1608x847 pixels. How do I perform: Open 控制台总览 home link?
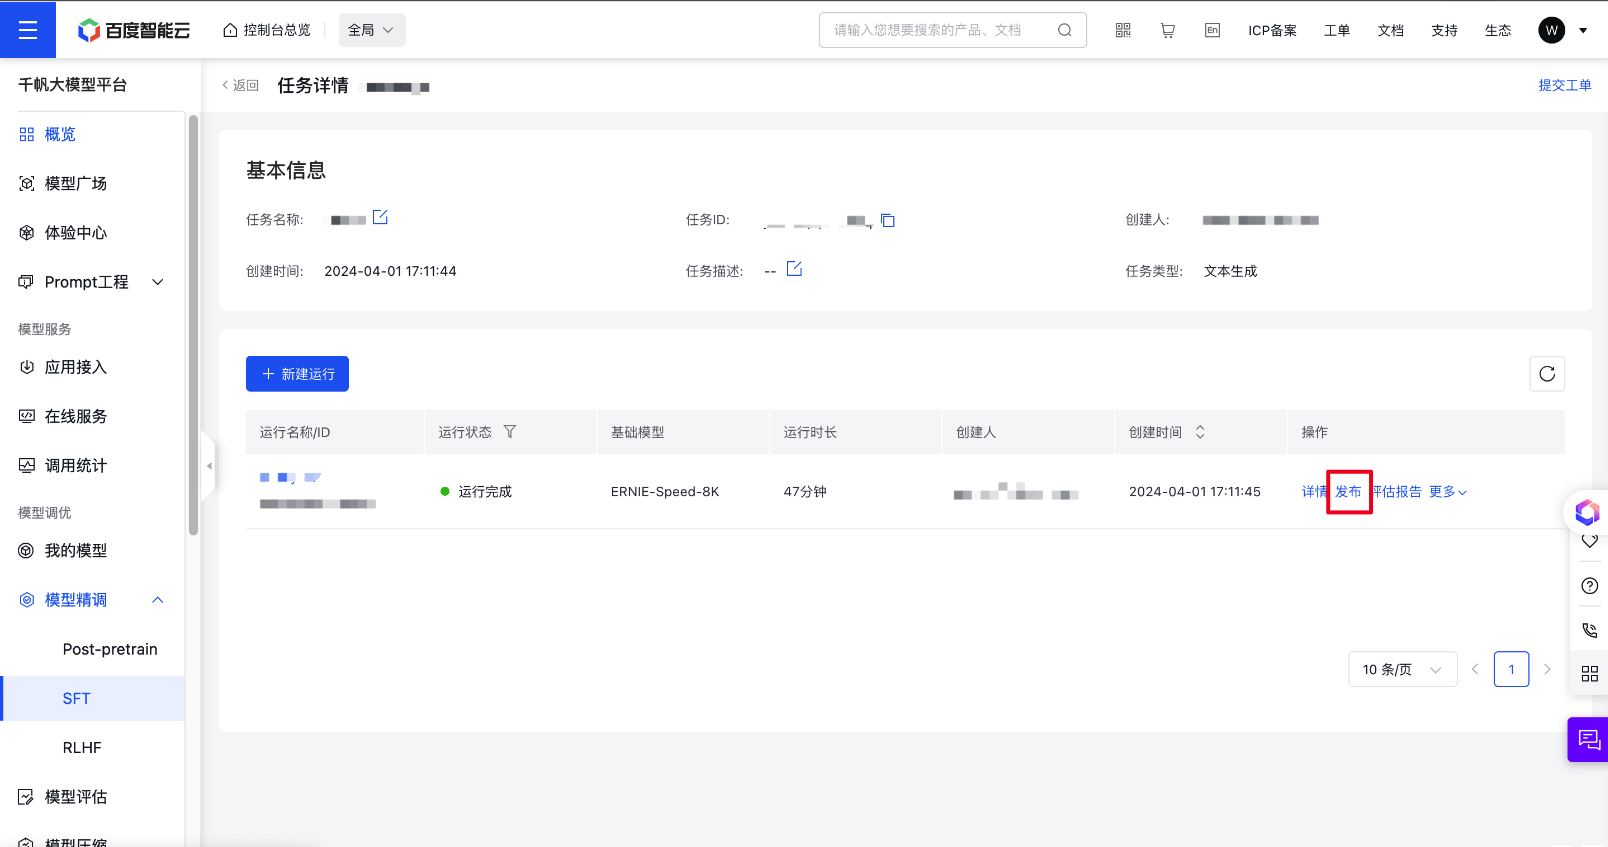point(266,30)
